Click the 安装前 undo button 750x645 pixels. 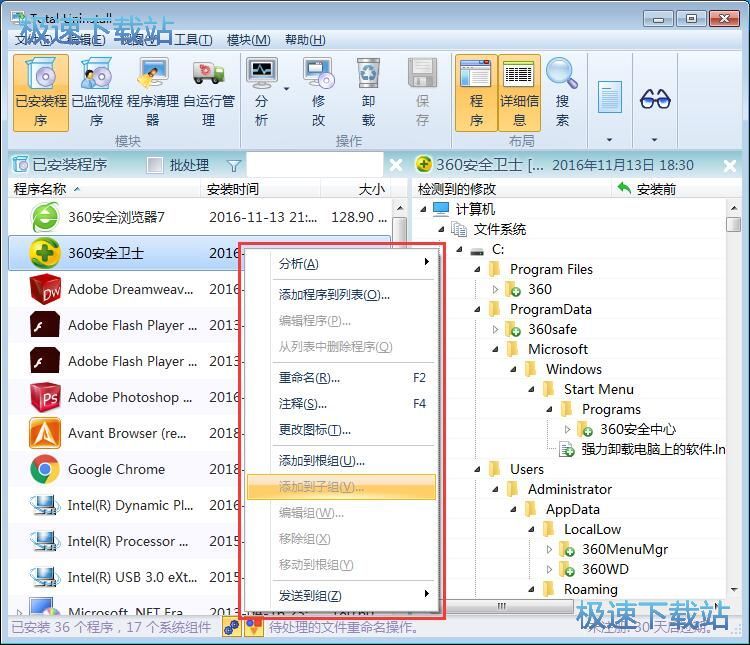click(x=647, y=189)
